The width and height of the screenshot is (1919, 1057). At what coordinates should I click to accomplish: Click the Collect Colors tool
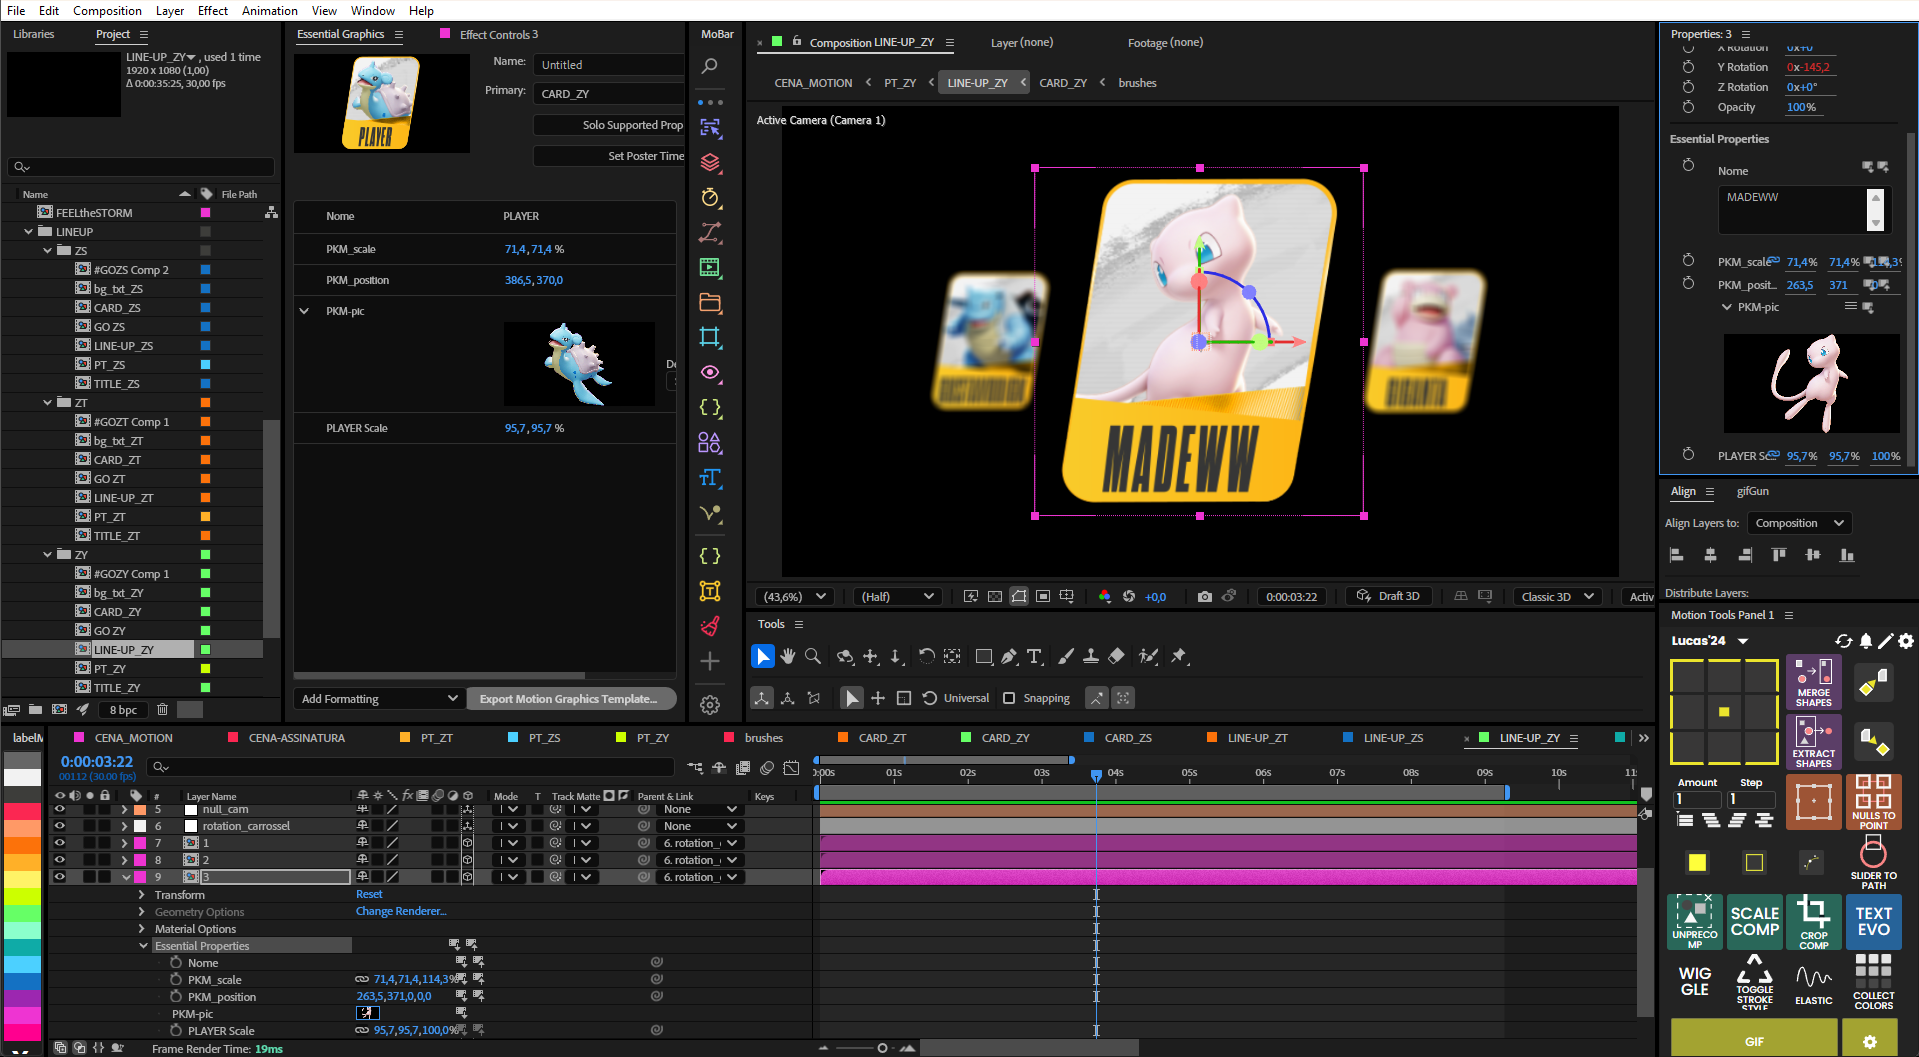[x=1873, y=982]
